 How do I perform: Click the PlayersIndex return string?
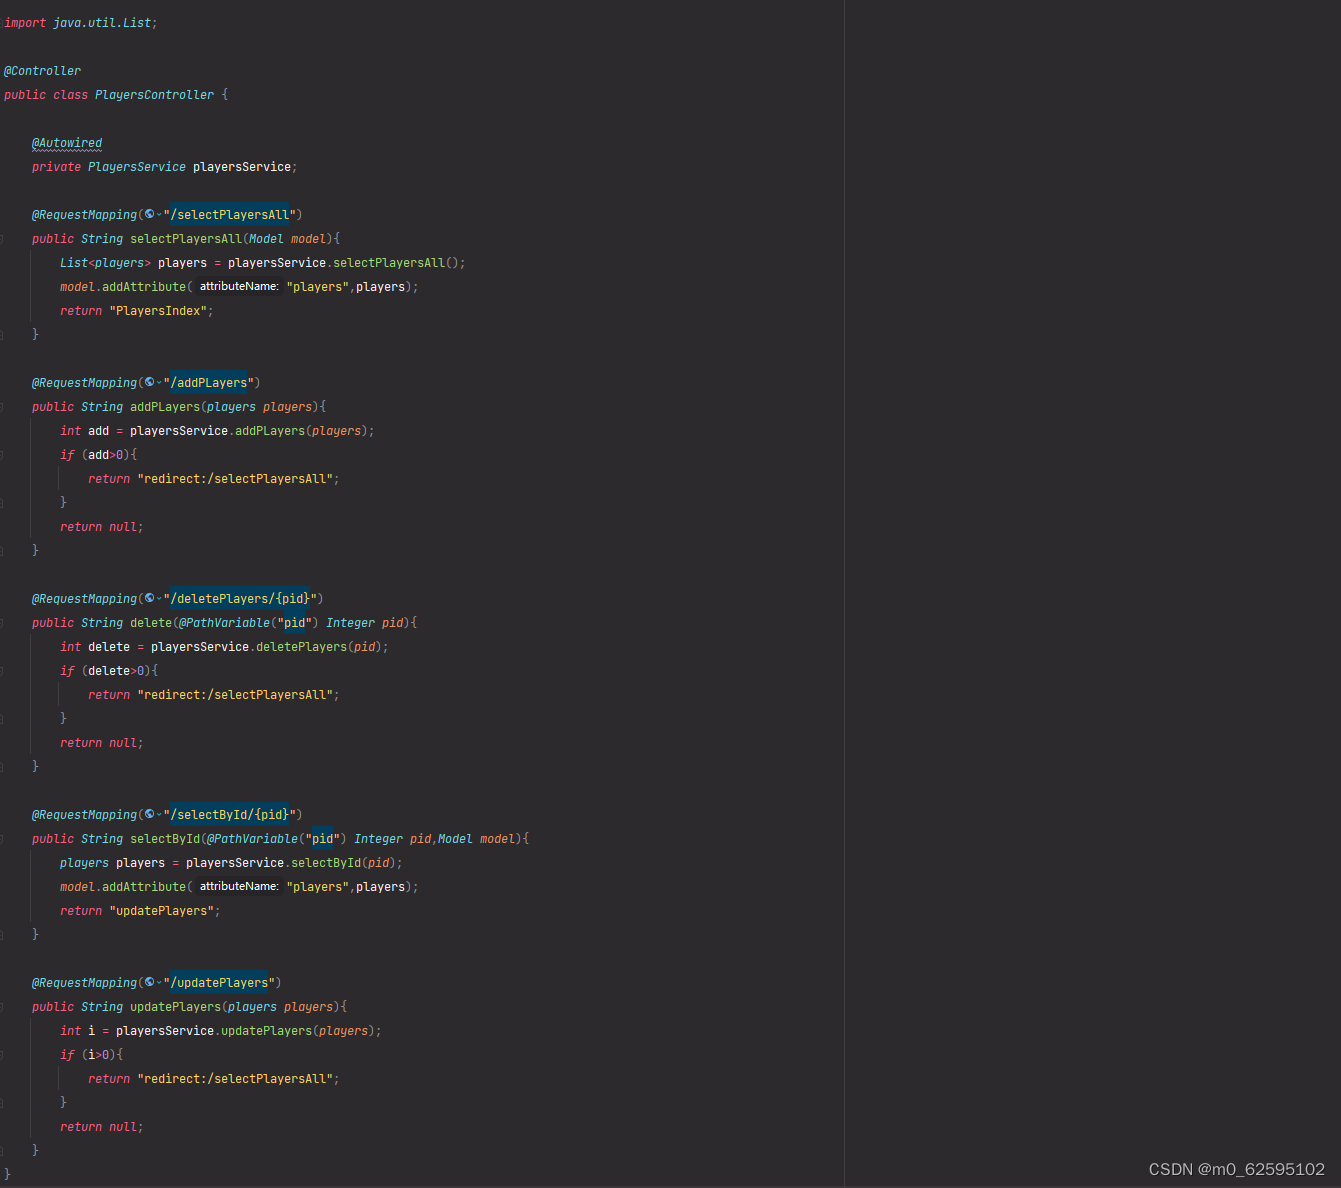coord(158,310)
